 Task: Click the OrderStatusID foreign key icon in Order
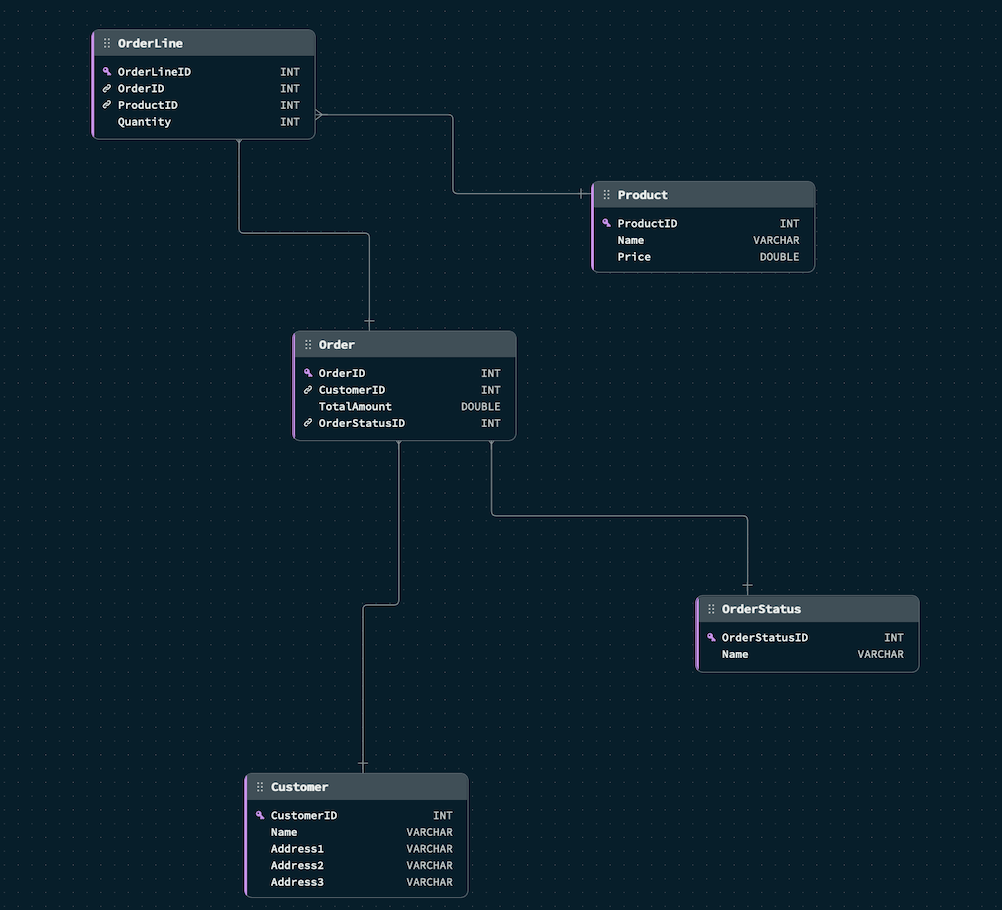point(308,423)
